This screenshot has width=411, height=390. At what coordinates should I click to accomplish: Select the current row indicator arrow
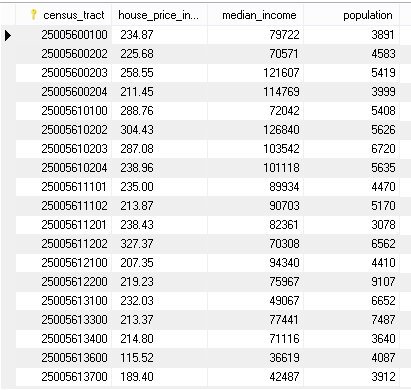[x=8, y=35]
